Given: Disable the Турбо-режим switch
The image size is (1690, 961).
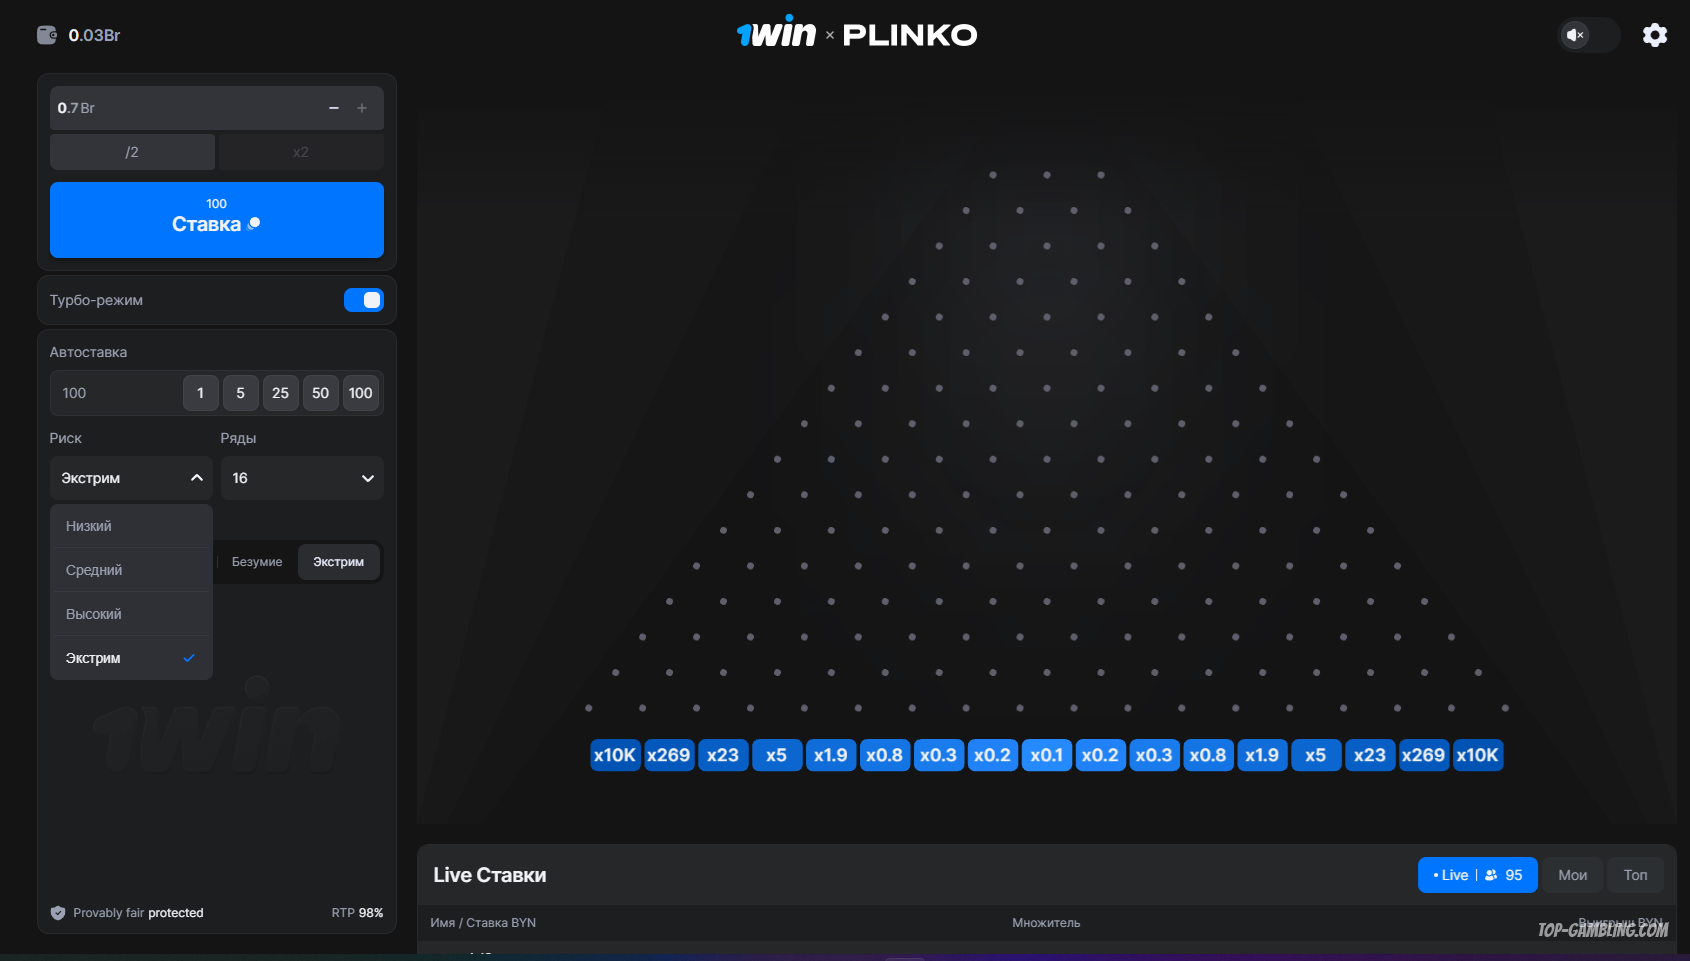Looking at the screenshot, I should [364, 300].
